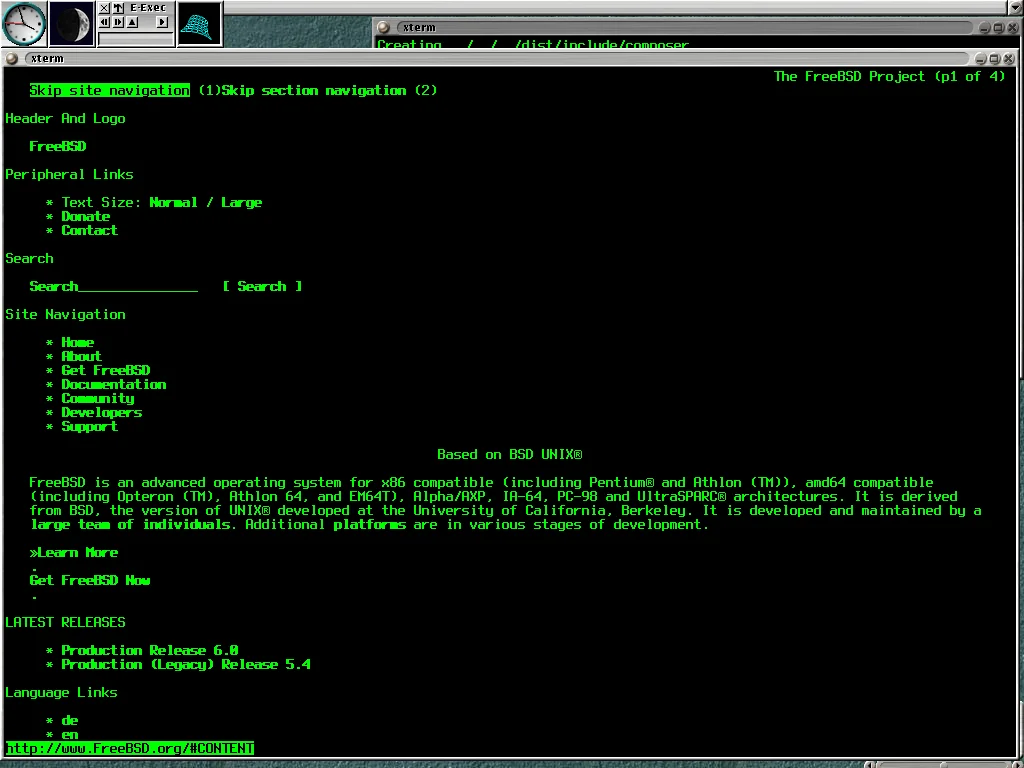Click the up-arrow icon beside E-Exec label
The width and height of the screenshot is (1024, 768).
(118, 8)
